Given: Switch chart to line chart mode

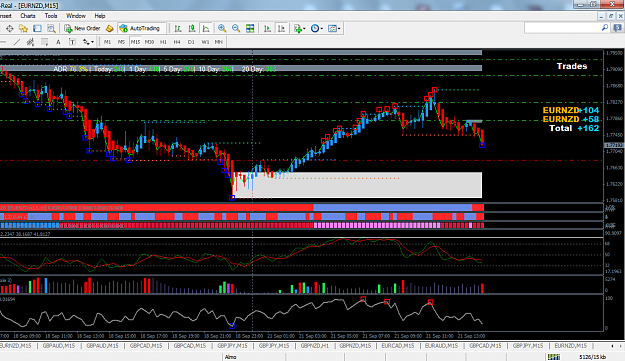Looking at the screenshot, I should coord(206,28).
